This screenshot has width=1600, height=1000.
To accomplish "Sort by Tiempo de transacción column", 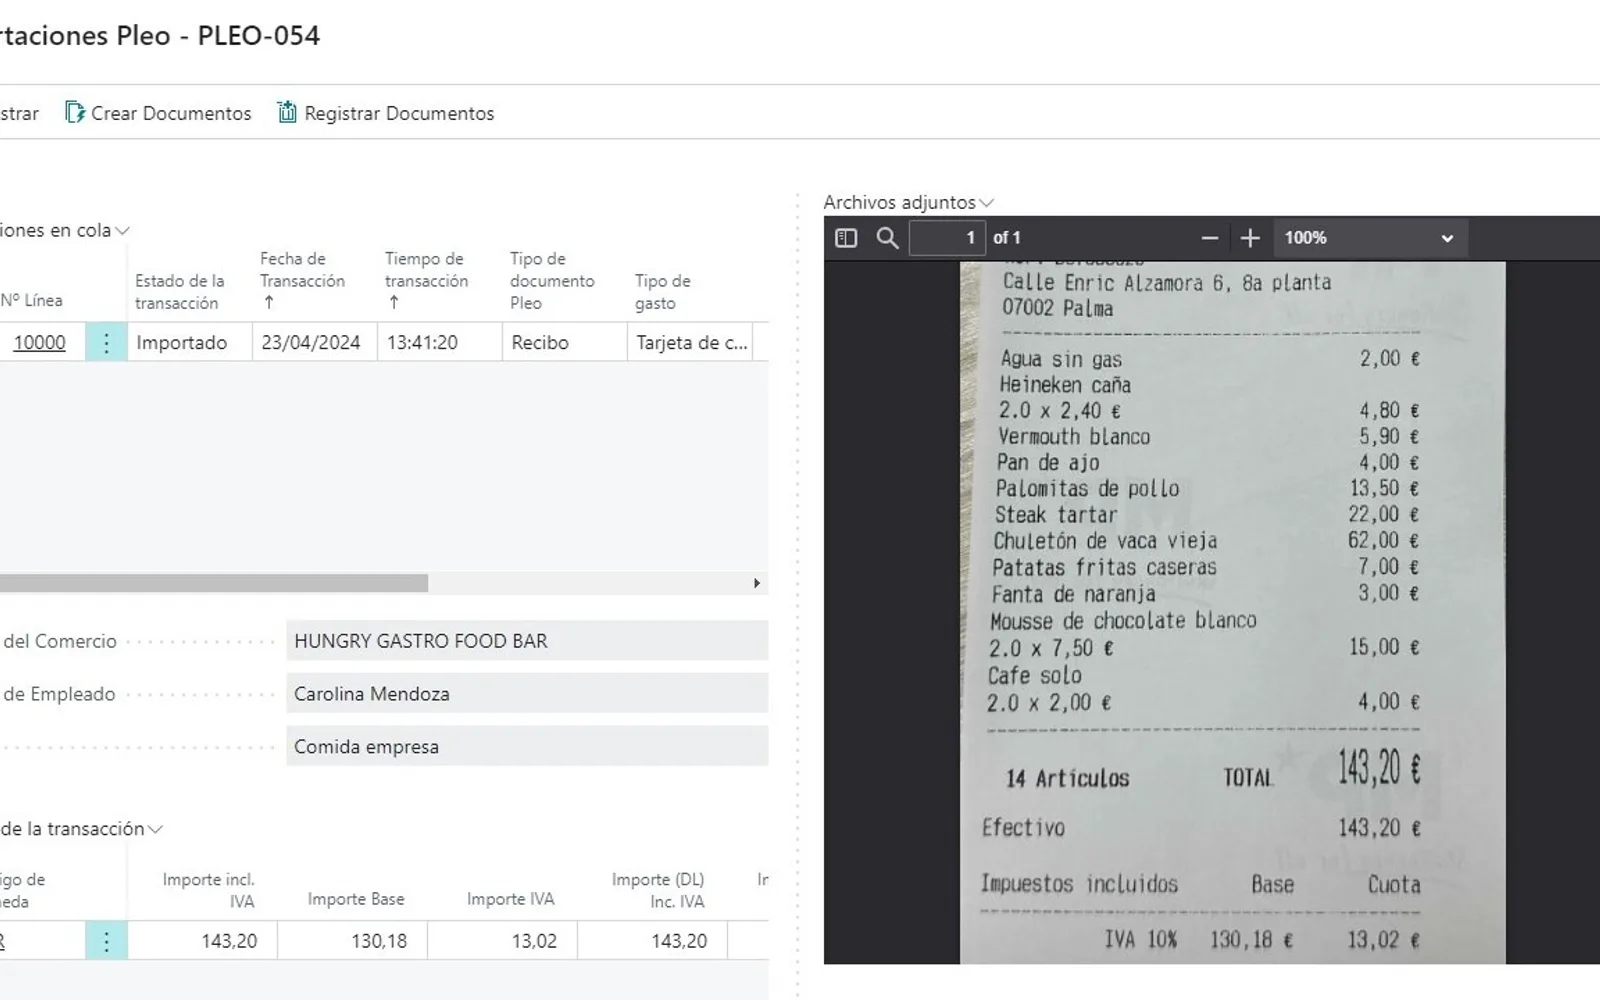I will [427, 280].
